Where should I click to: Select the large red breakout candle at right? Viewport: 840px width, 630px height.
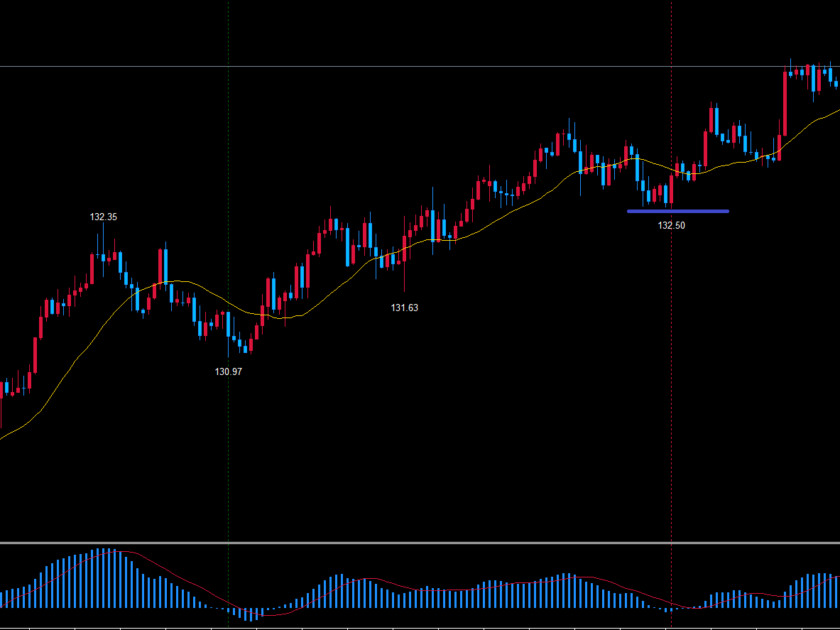click(785, 104)
